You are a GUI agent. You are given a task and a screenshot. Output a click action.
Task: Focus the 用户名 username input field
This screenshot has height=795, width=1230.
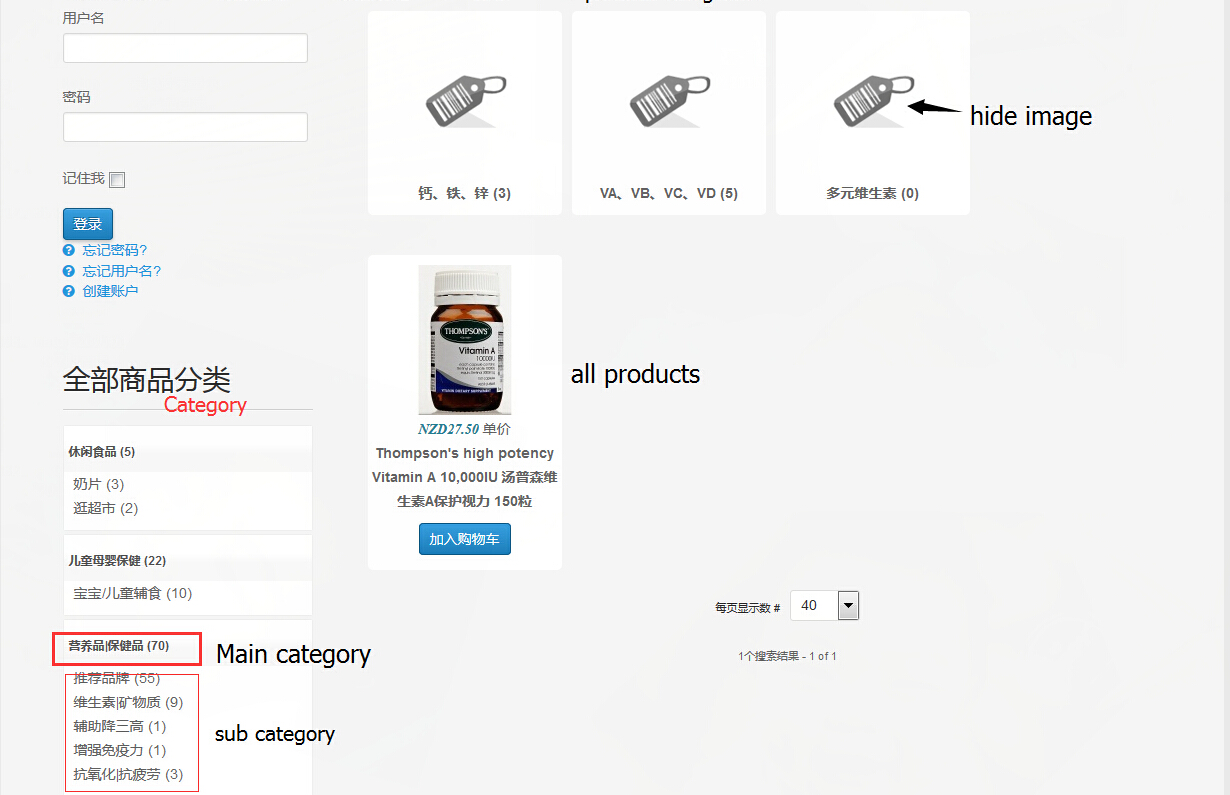click(185, 48)
